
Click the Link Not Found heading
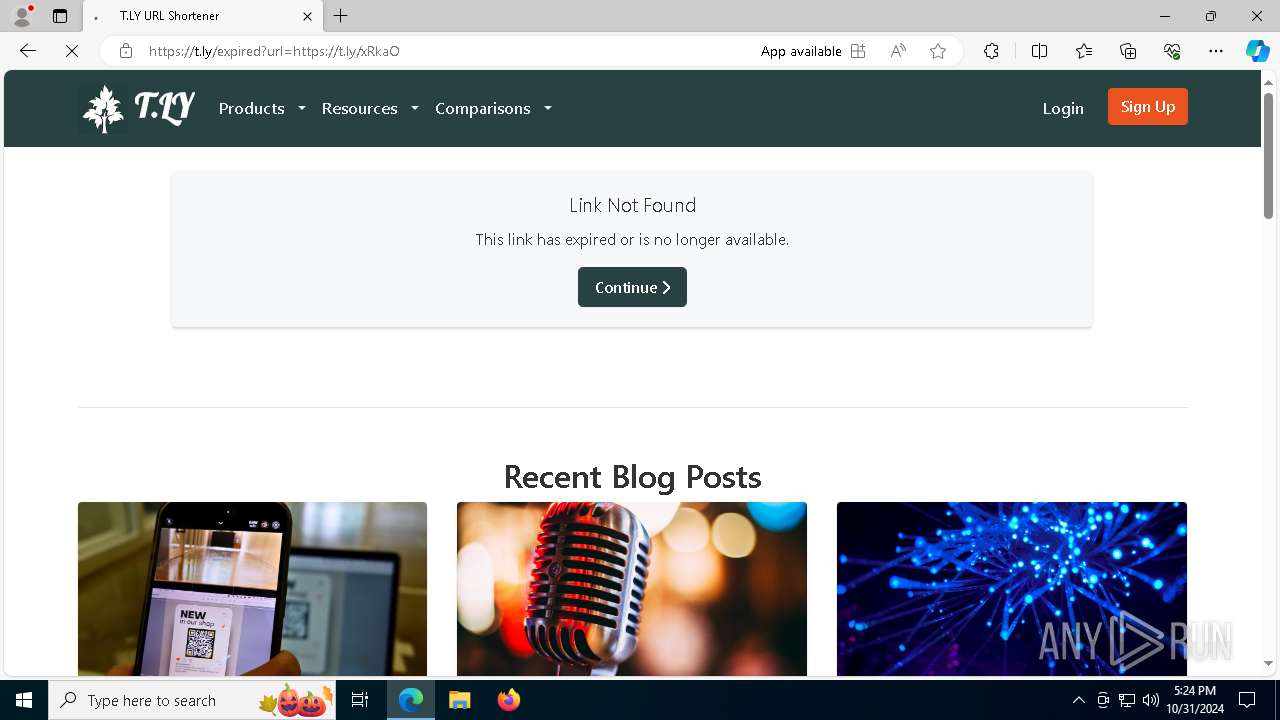click(632, 205)
